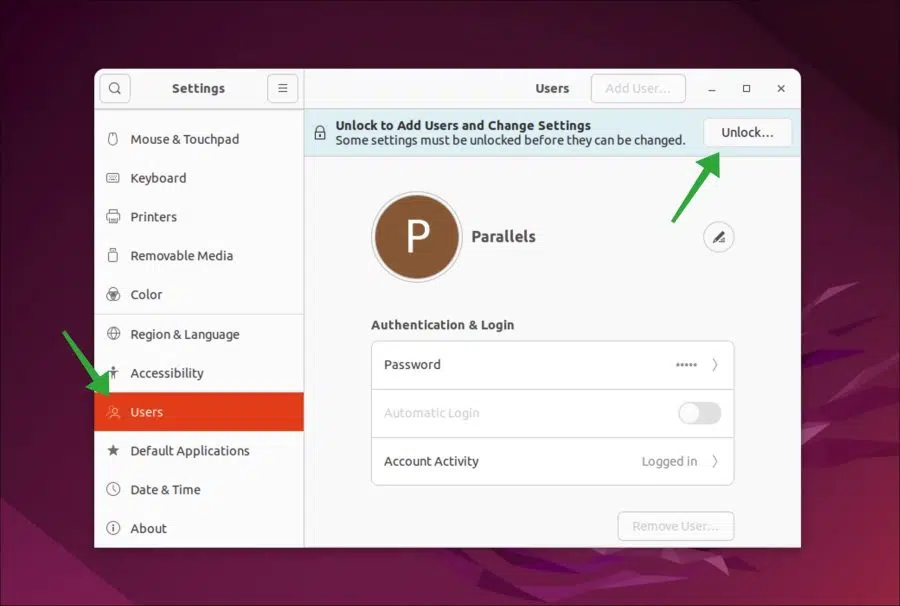This screenshot has width=900, height=606.
Task: Select Color in sidebar
Action: tap(199, 294)
